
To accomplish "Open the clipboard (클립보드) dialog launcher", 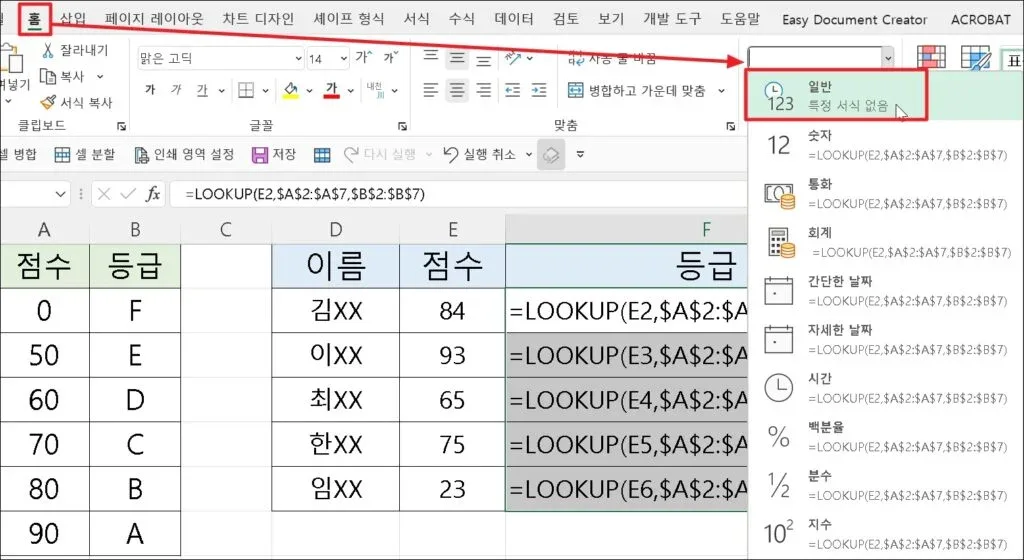I will pyautogui.click(x=121, y=126).
